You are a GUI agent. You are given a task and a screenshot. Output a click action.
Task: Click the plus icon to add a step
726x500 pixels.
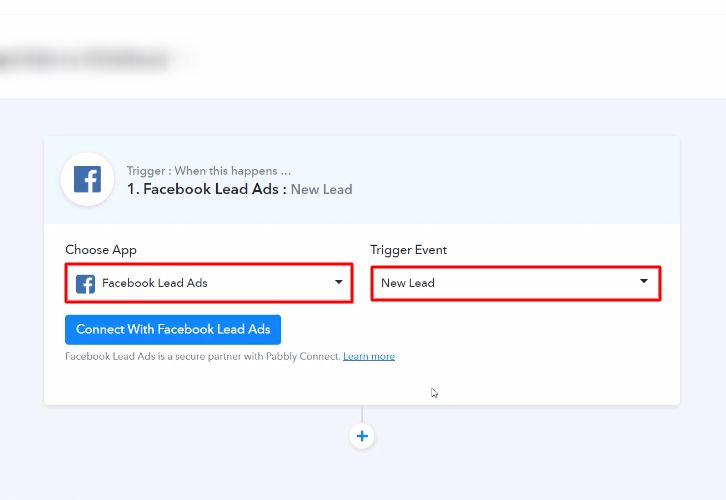pyautogui.click(x=362, y=436)
